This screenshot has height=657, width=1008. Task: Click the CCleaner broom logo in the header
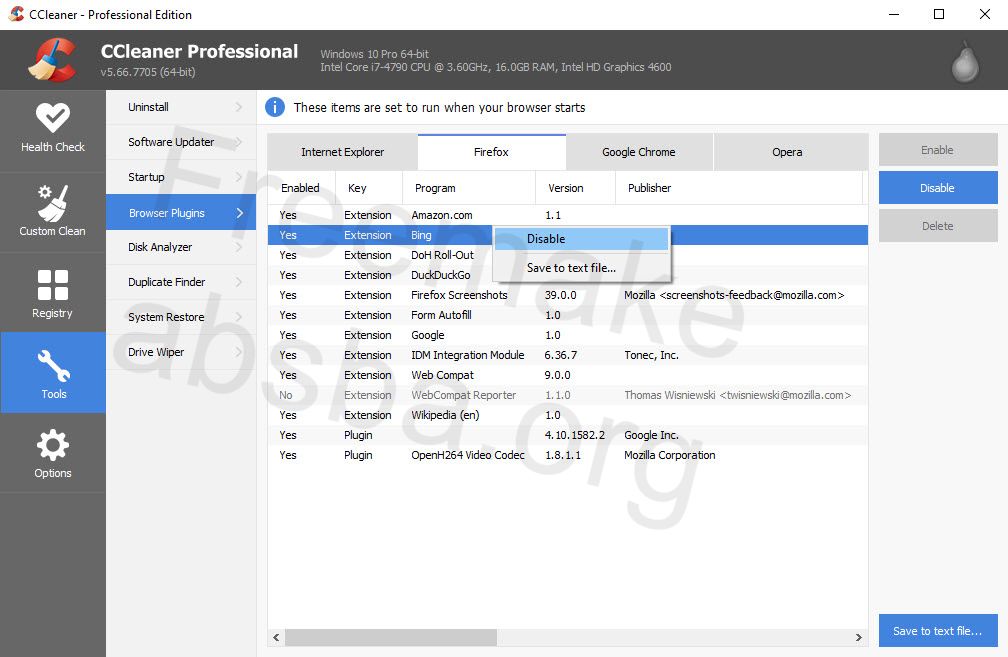(x=52, y=60)
